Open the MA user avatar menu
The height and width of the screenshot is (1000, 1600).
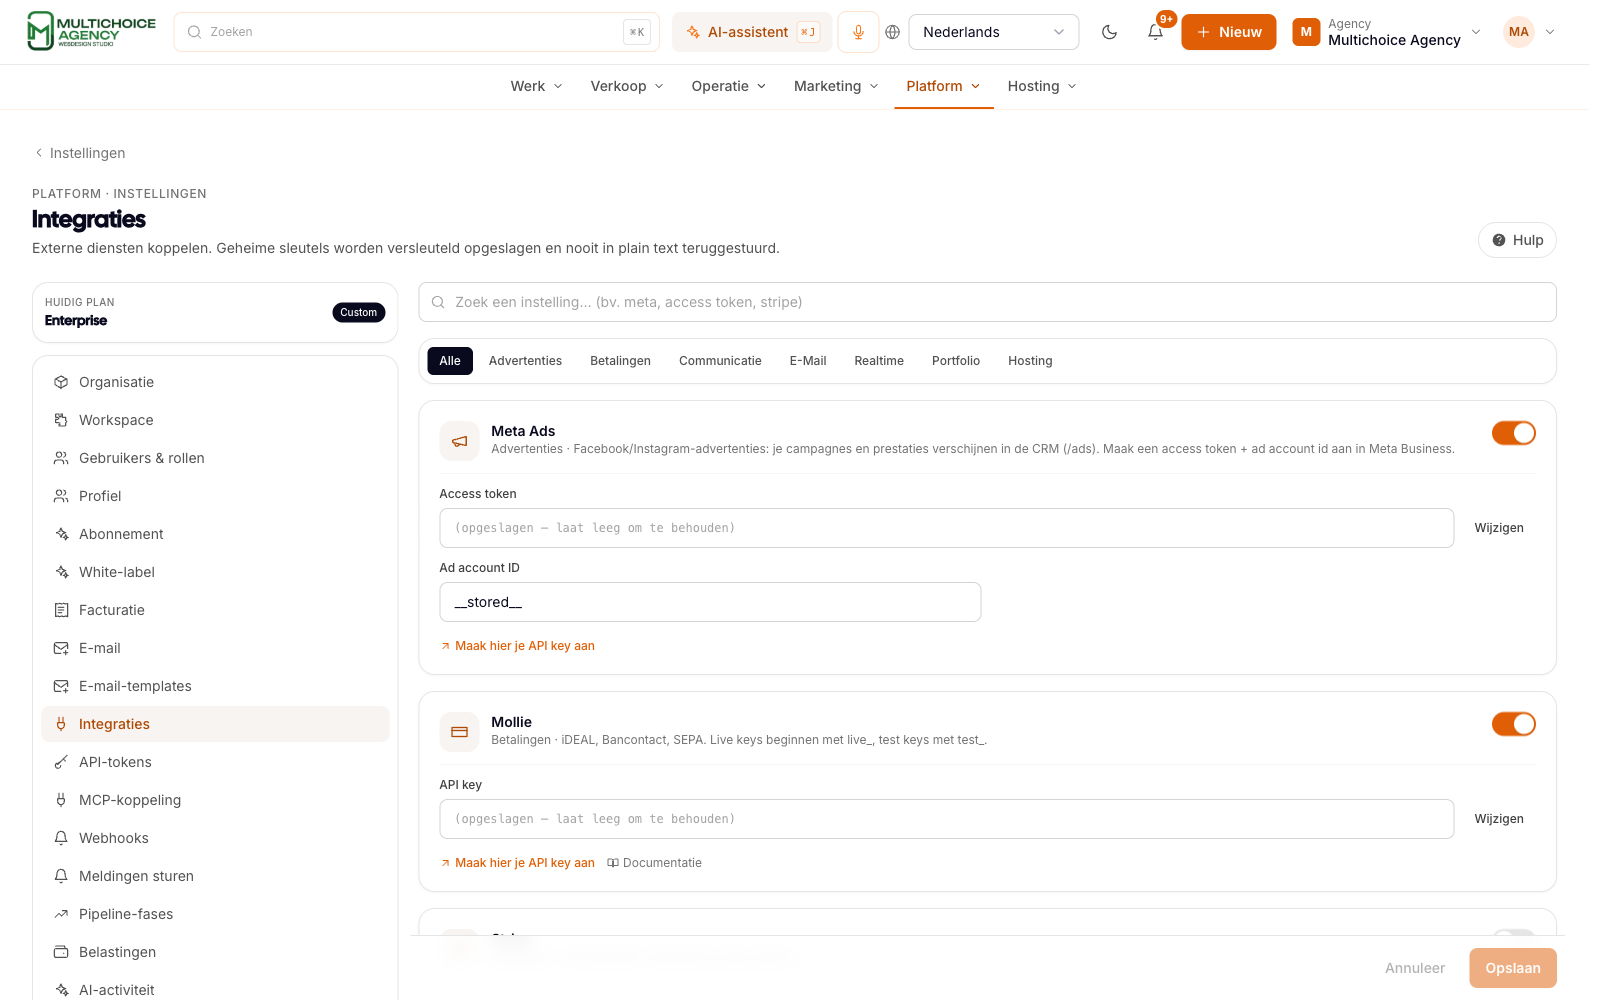pyautogui.click(x=1530, y=32)
